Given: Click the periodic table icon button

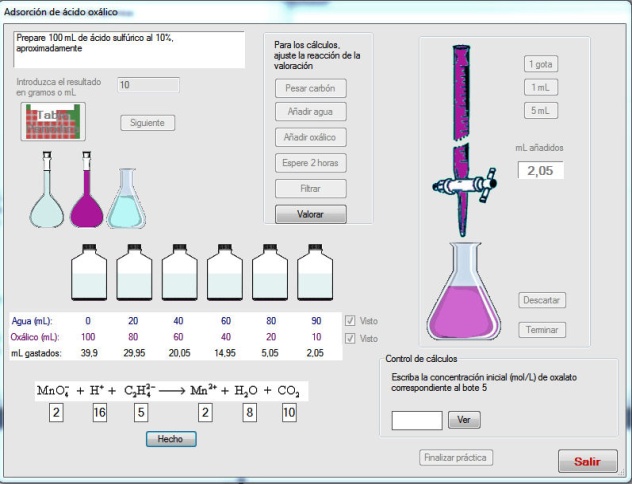Looking at the screenshot, I should tap(53, 121).
